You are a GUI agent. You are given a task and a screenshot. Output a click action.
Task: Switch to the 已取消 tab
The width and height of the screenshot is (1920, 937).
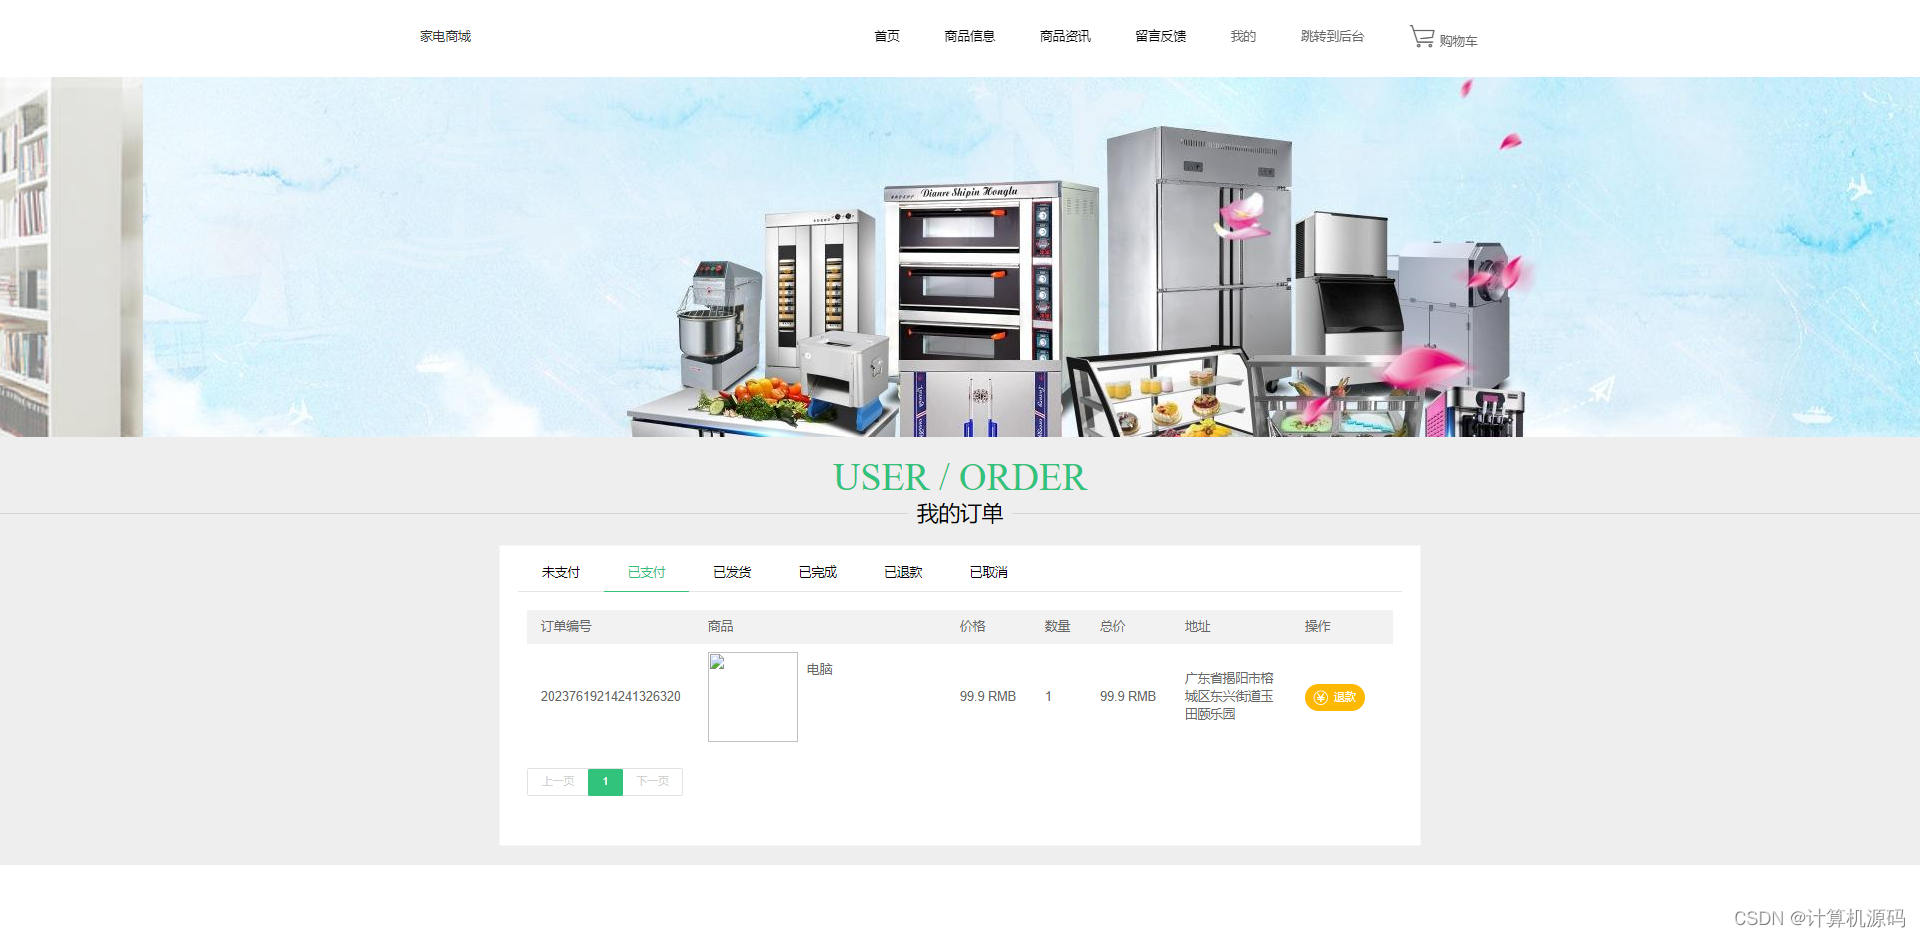tap(987, 571)
